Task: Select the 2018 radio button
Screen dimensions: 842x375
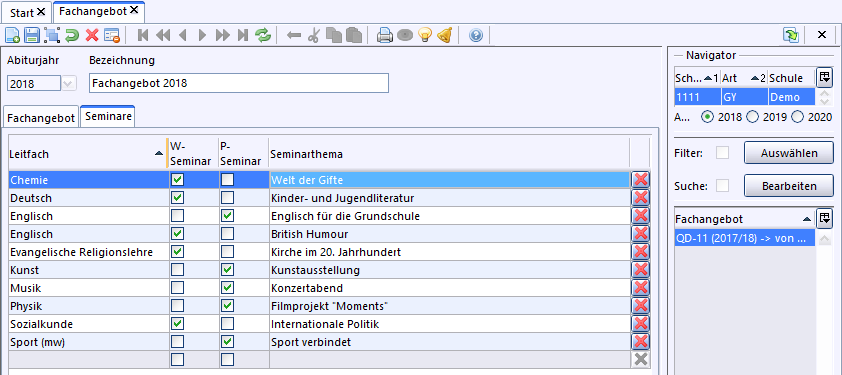Action: 708,117
